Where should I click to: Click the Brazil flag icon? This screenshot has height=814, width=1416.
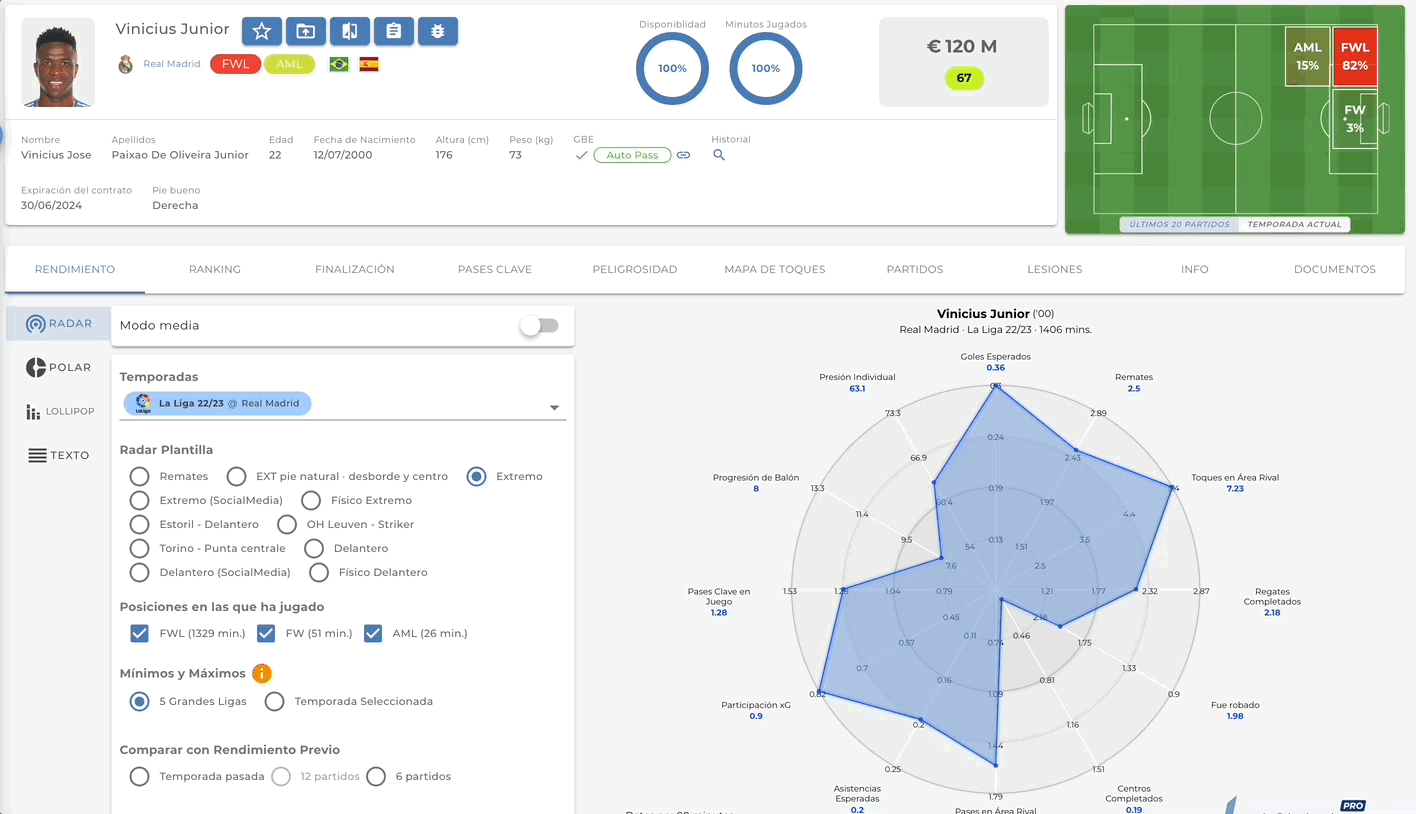(339, 64)
